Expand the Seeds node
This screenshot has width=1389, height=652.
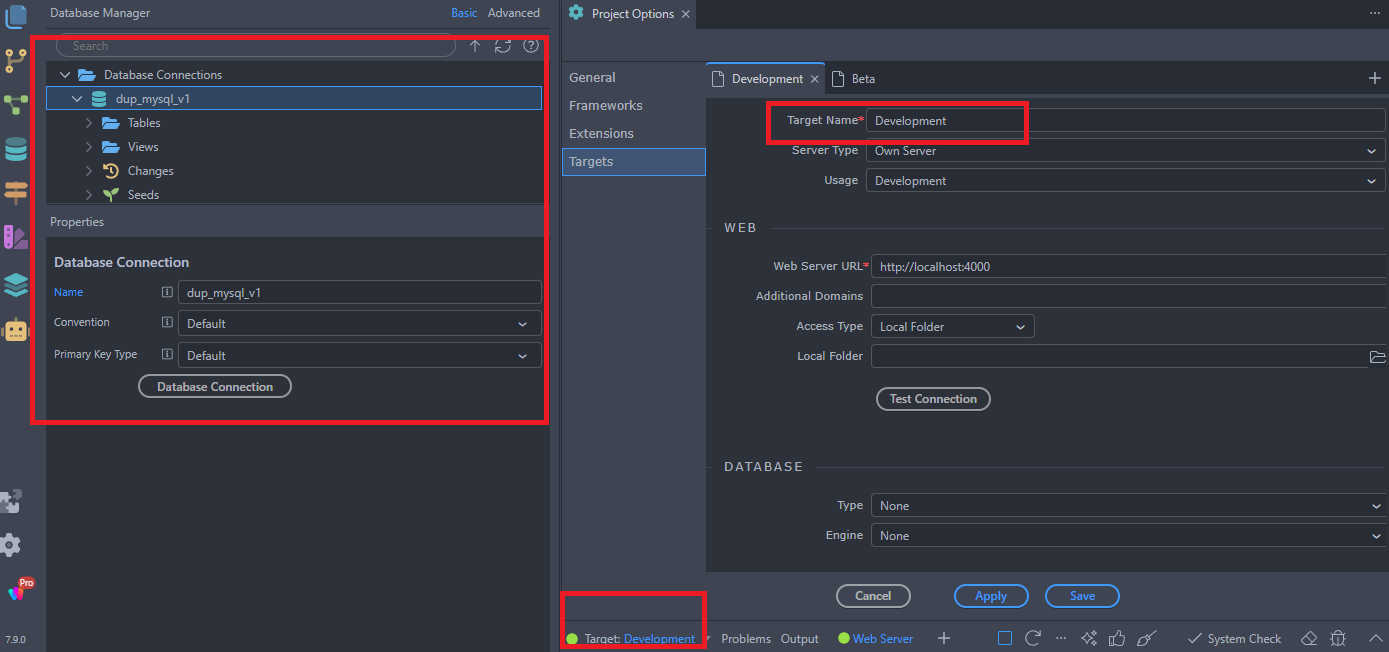click(x=89, y=195)
